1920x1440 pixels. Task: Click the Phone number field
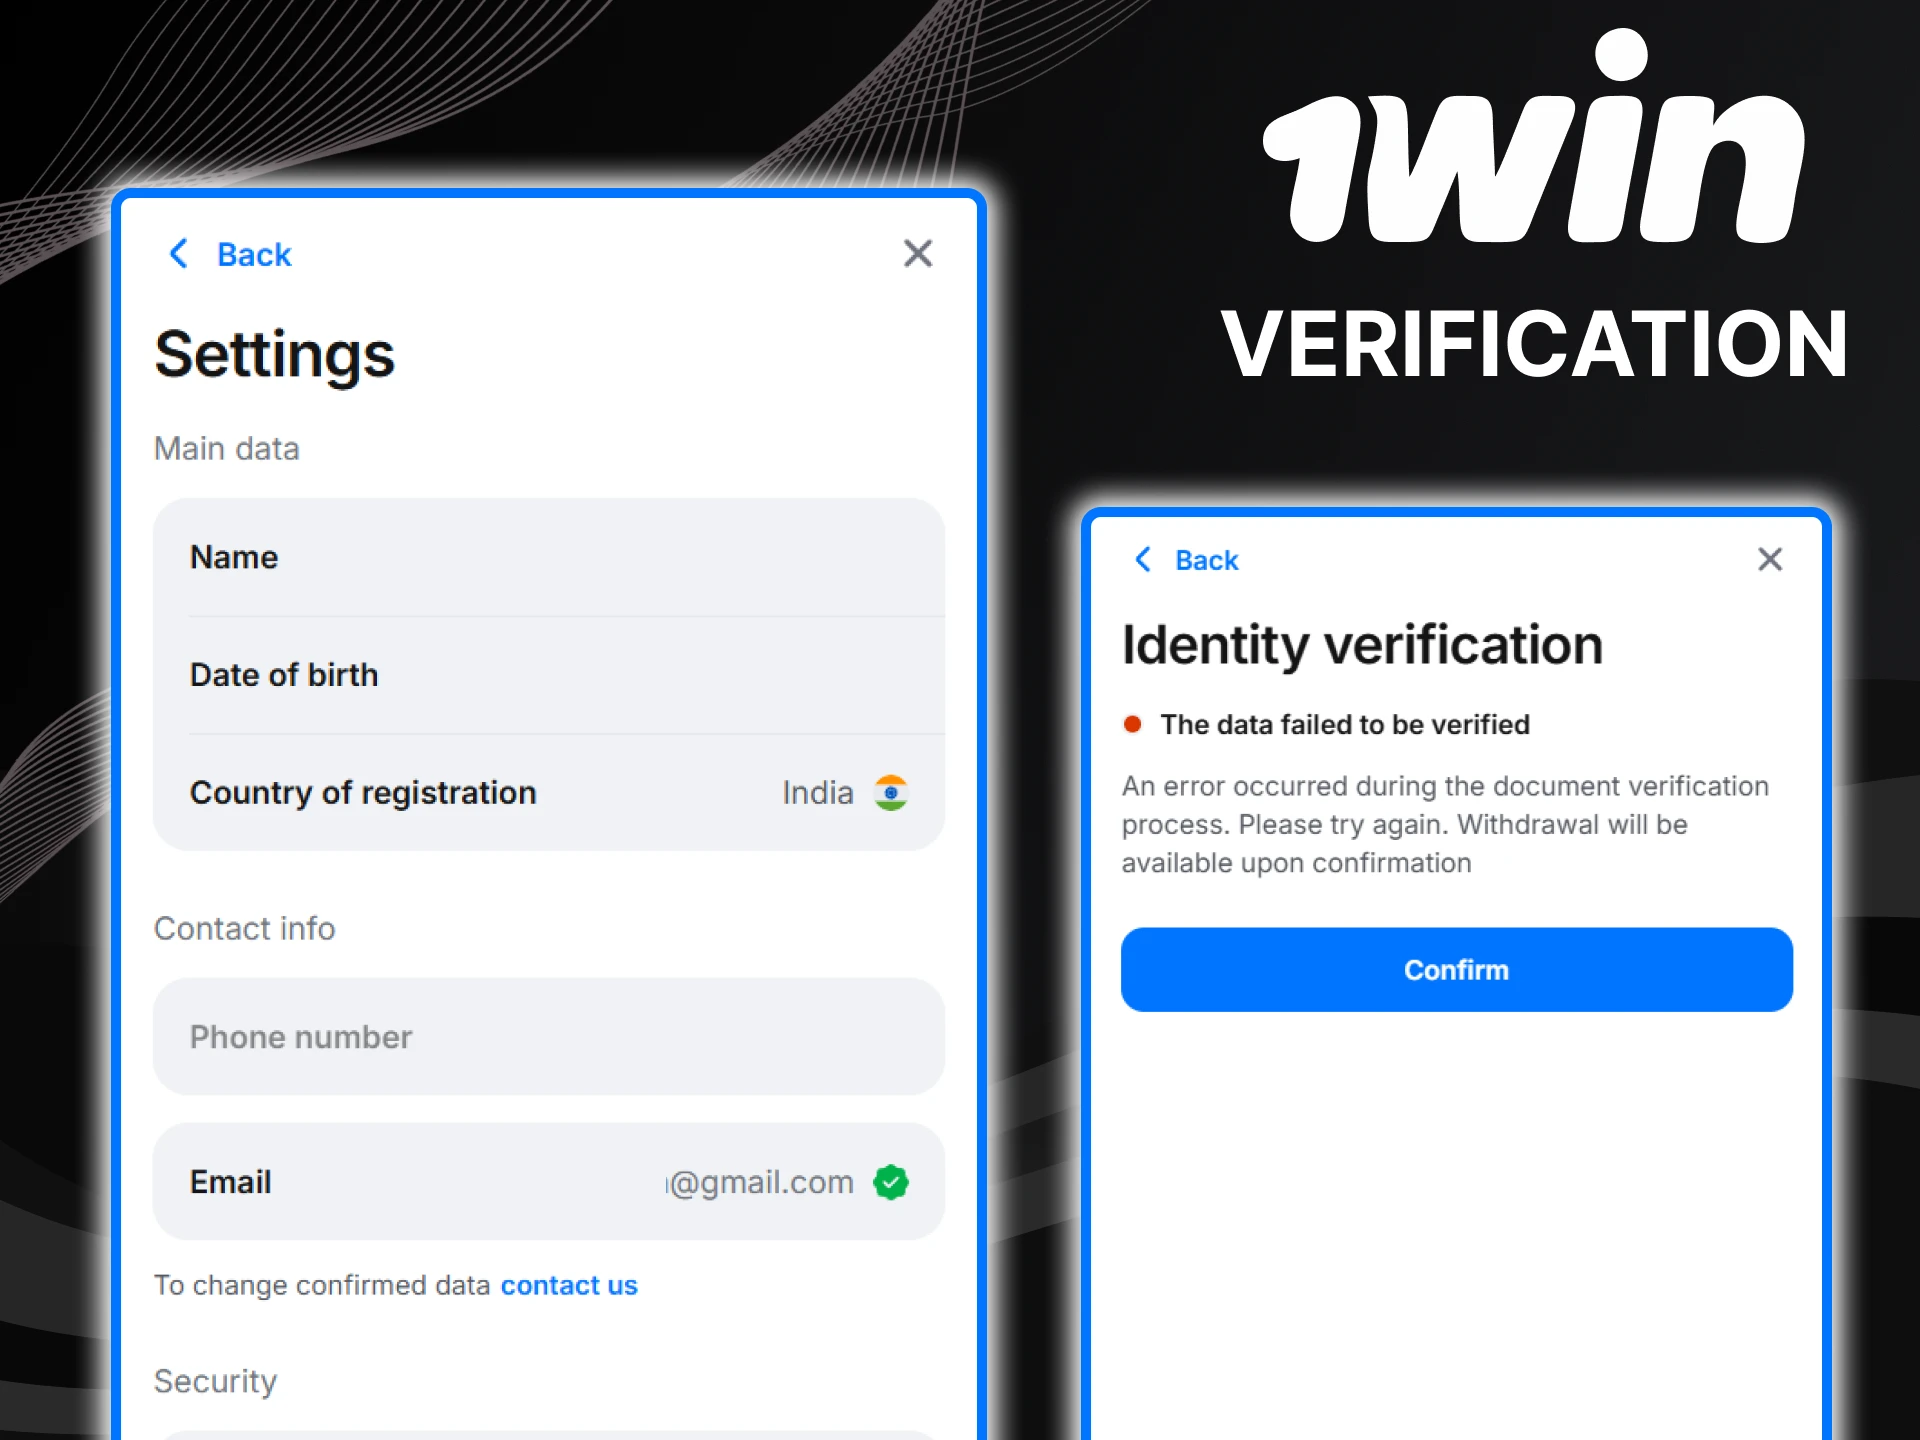(548, 1037)
